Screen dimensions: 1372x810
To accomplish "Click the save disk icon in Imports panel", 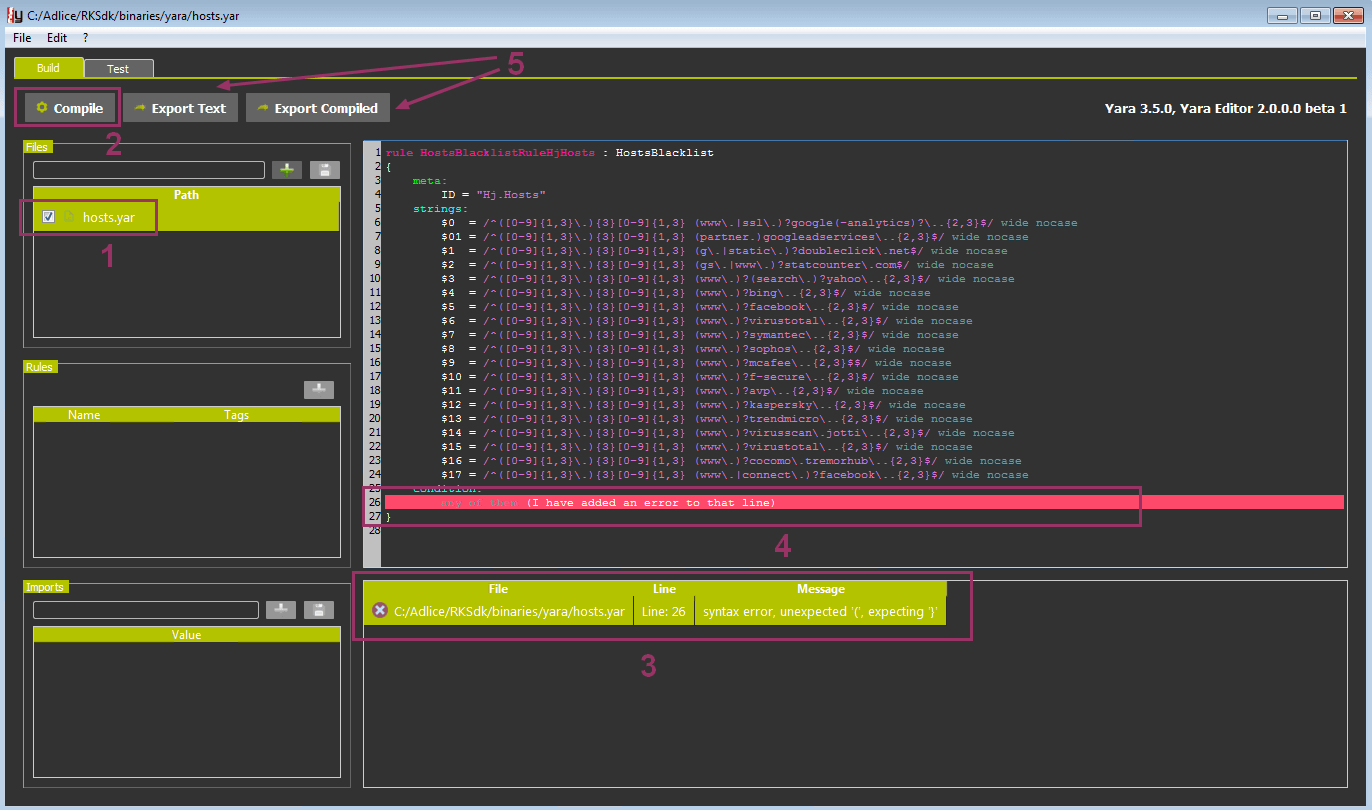I will [318, 610].
